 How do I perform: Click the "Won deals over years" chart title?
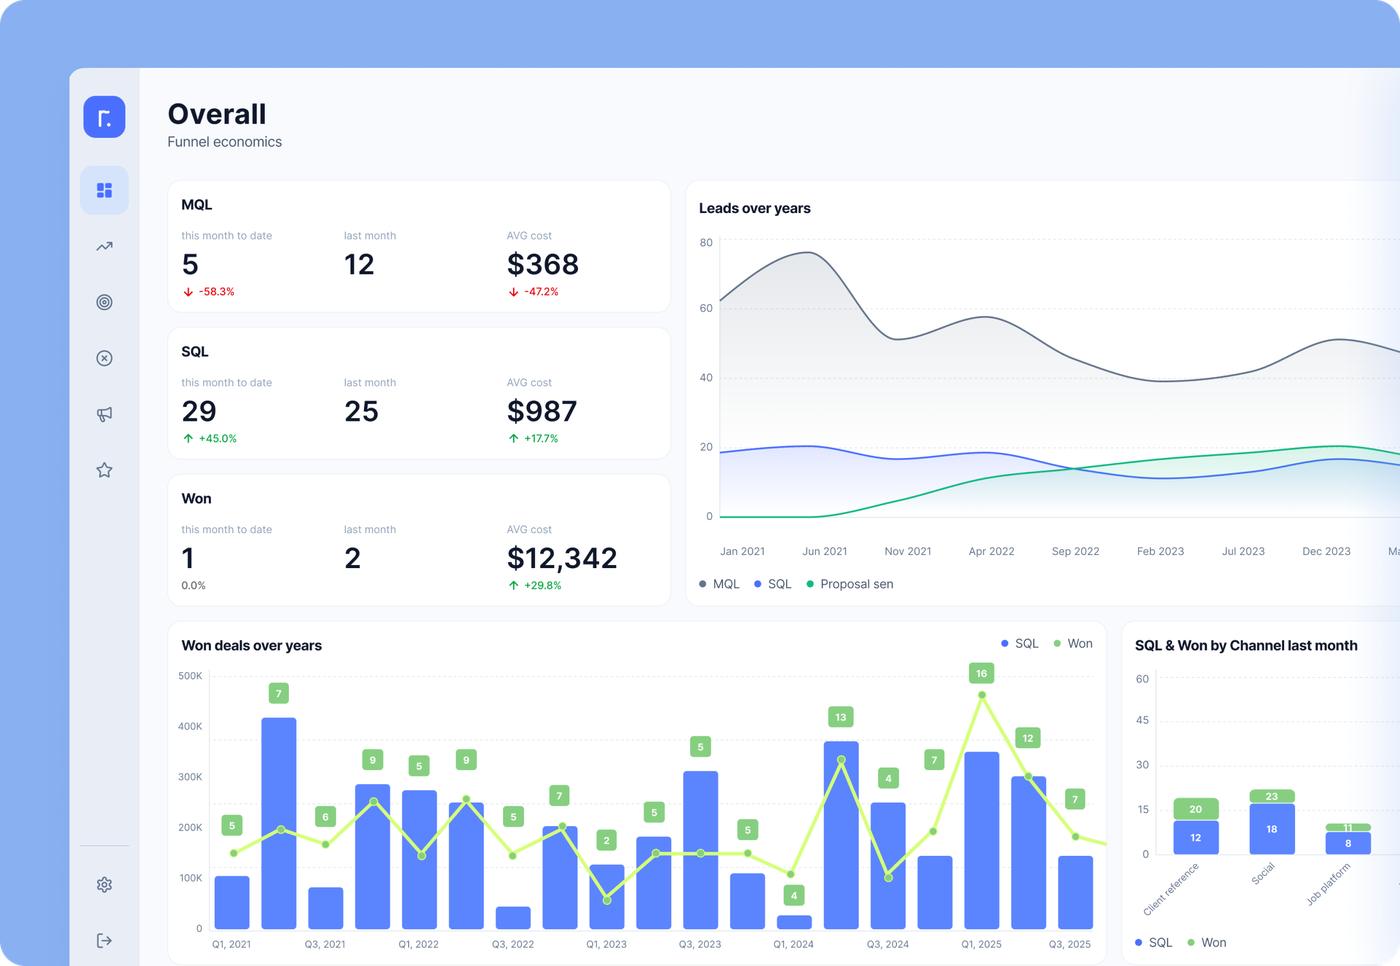click(252, 646)
